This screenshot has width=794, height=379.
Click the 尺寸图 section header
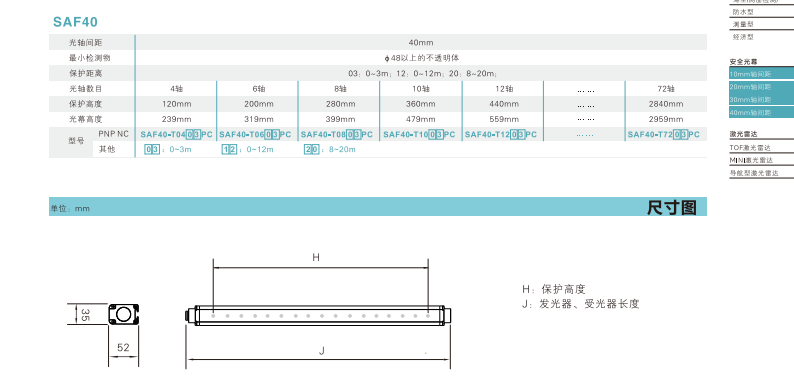click(671, 207)
